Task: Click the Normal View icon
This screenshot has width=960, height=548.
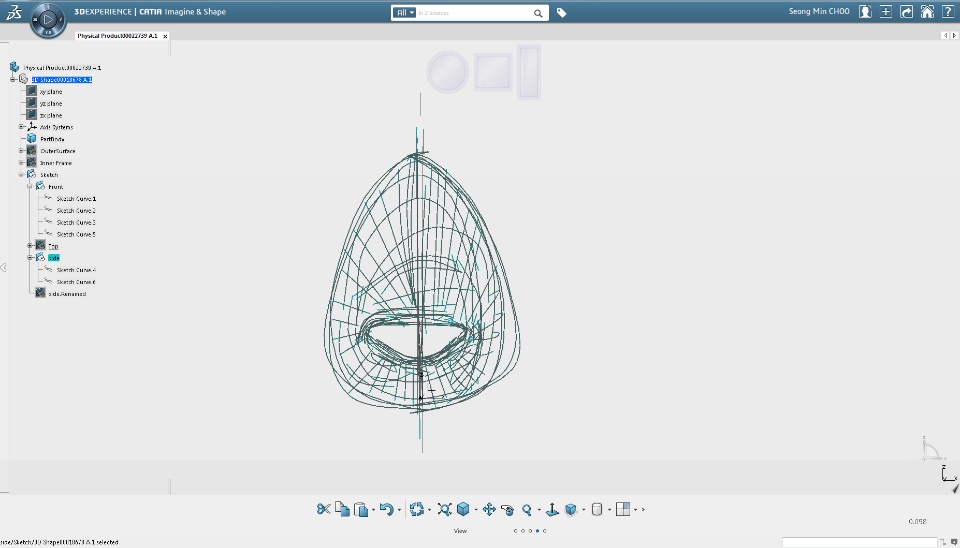Action: pos(552,509)
